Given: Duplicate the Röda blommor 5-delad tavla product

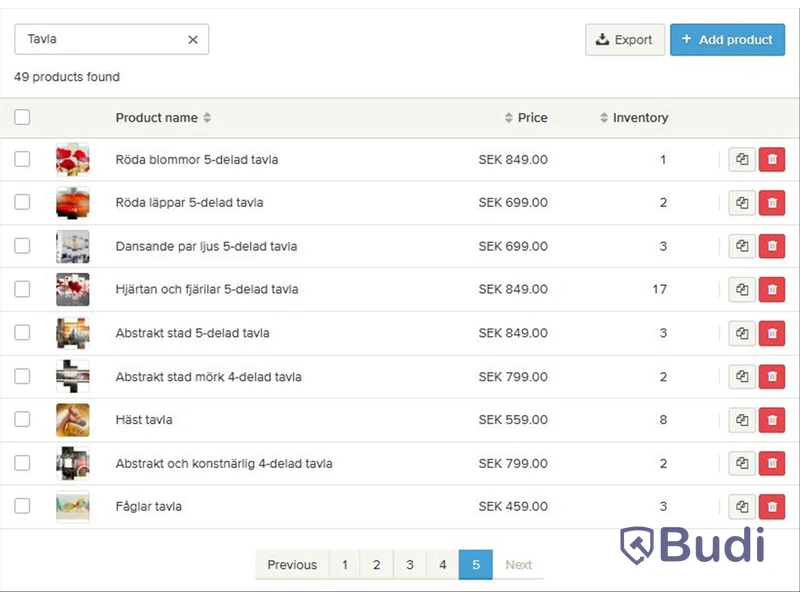Looking at the screenshot, I should 742,159.
